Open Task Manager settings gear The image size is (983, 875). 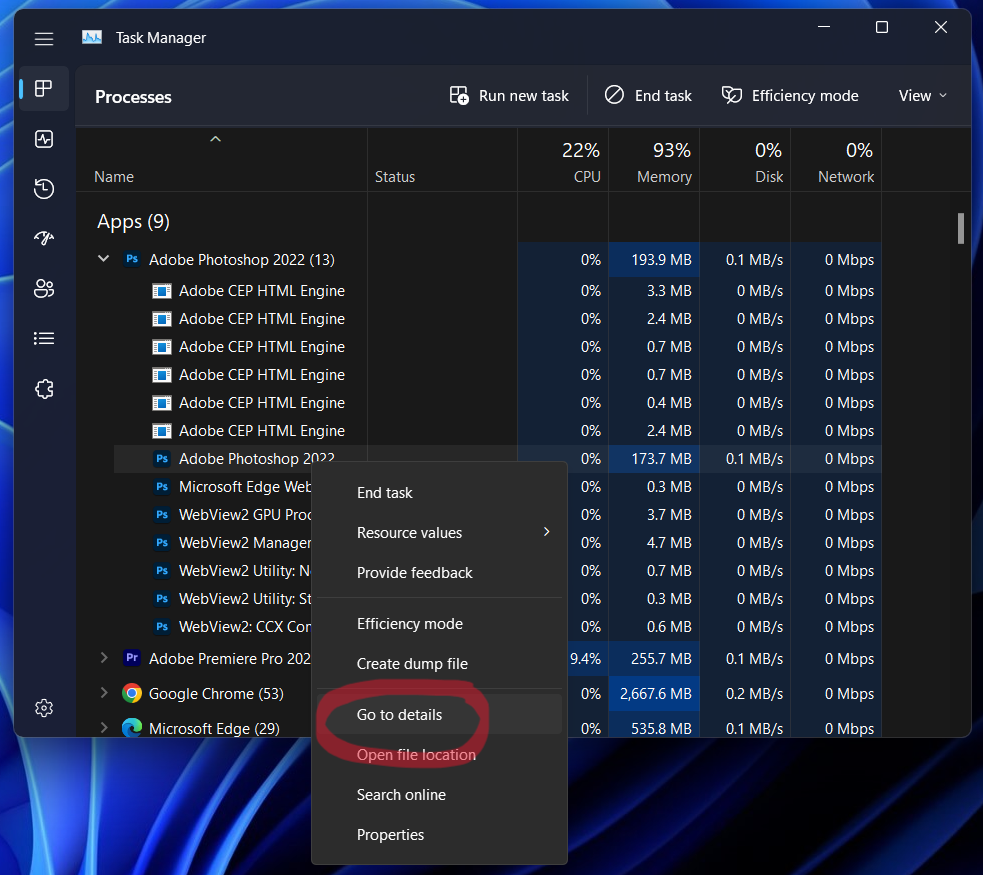[x=44, y=708]
